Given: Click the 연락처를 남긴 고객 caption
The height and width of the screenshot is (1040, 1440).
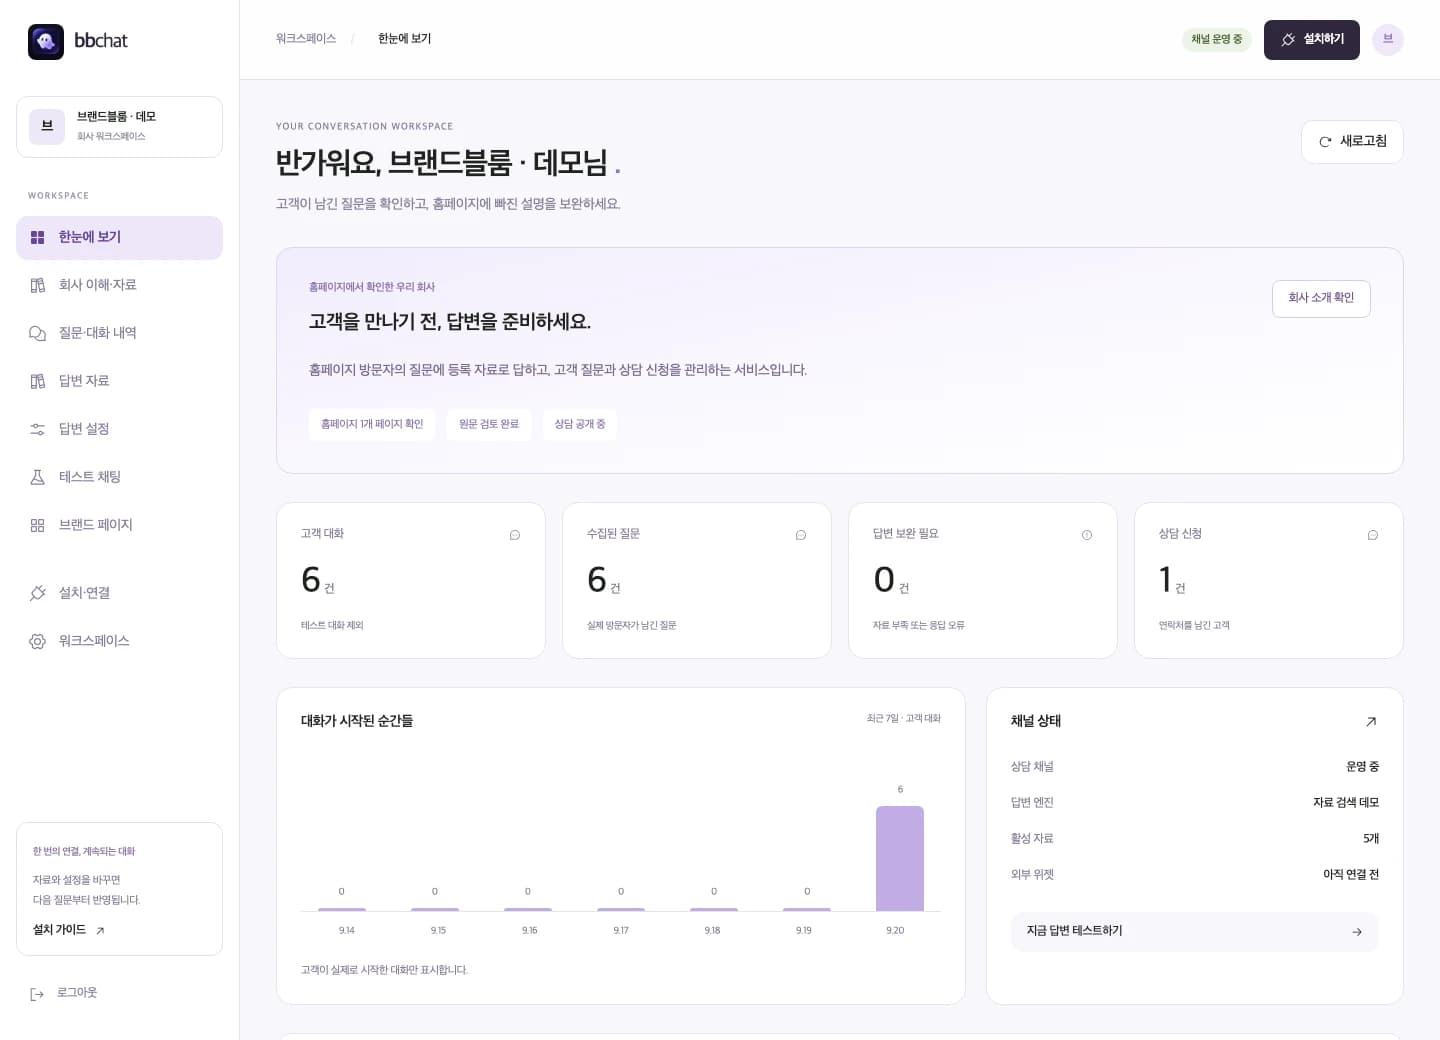Looking at the screenshot, I should click(1194, 626).
